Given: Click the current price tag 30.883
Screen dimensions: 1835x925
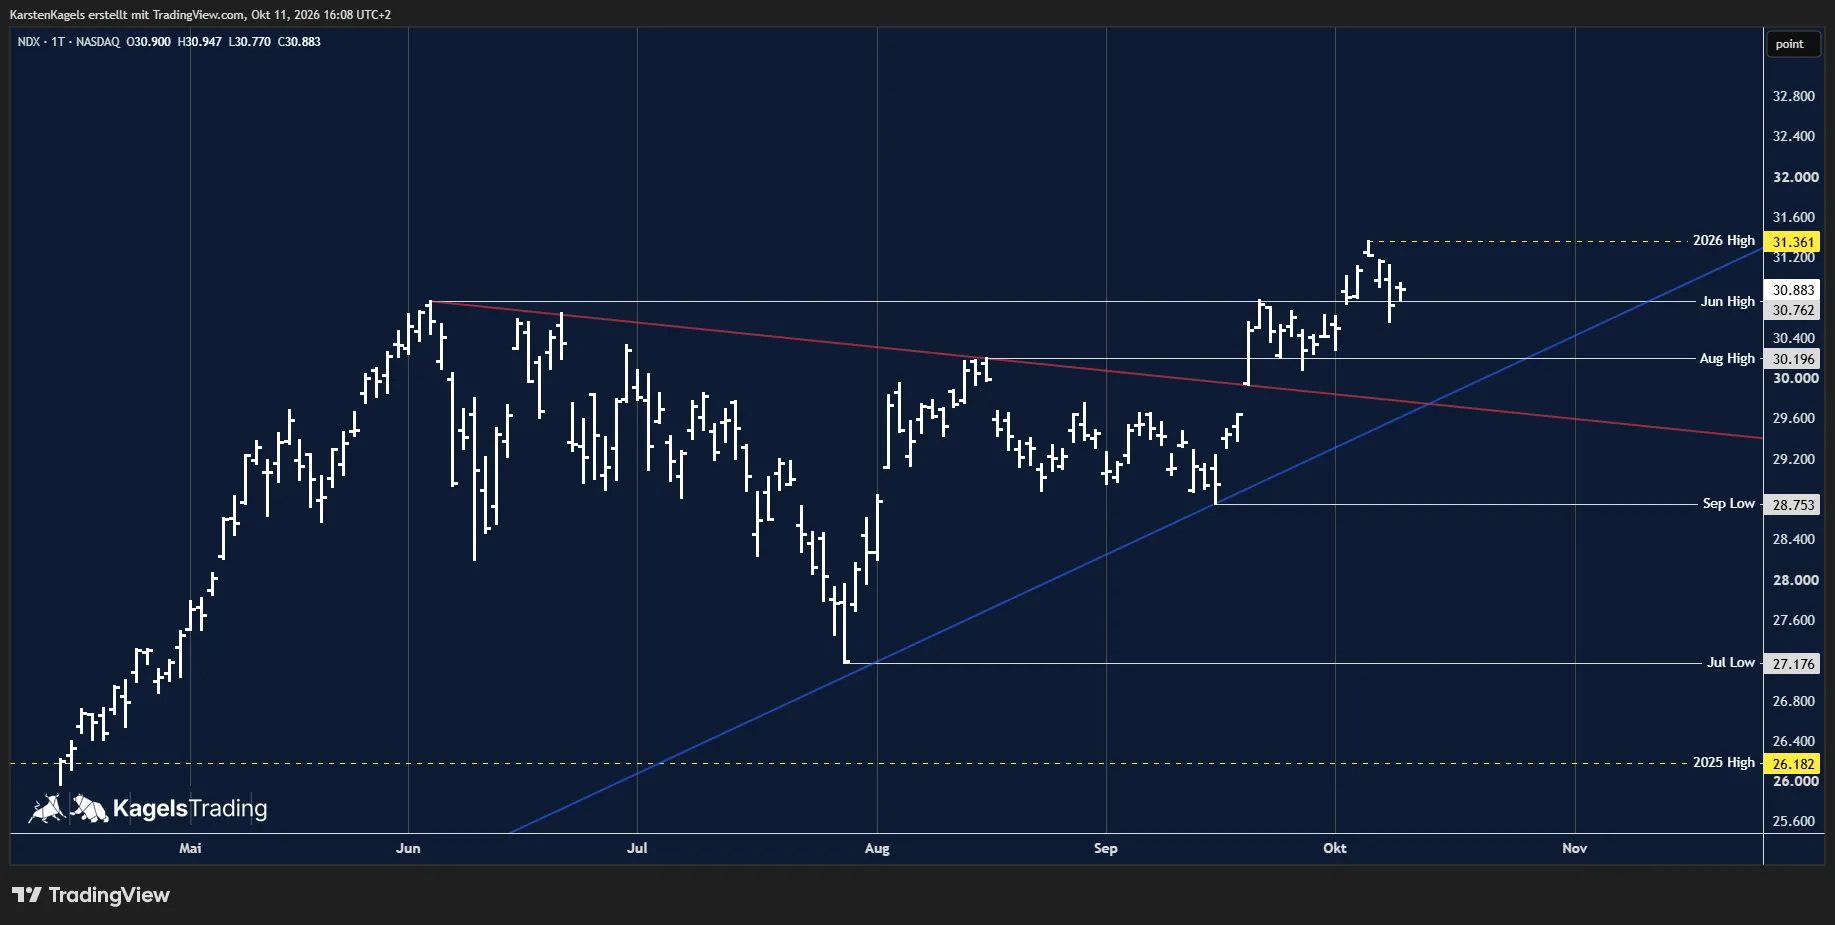Looking at the screenshot, I should pyautogui.click(x=1793, y=290).
